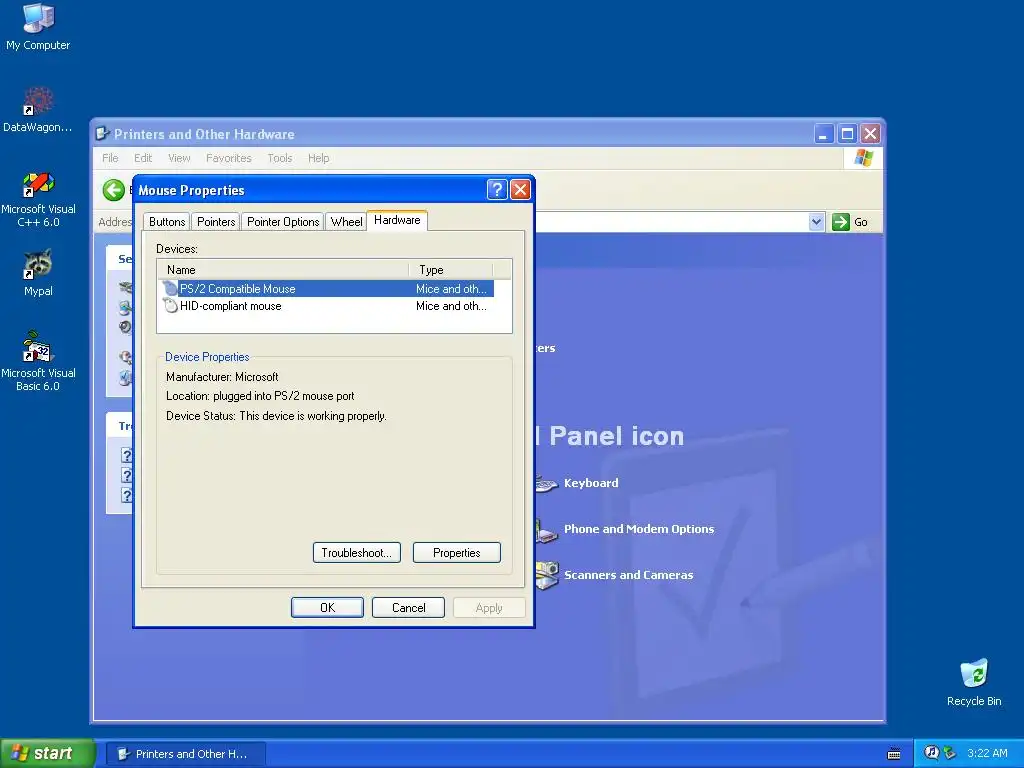Select the PS/2 Compatible Mouse row

coord(326,289)
